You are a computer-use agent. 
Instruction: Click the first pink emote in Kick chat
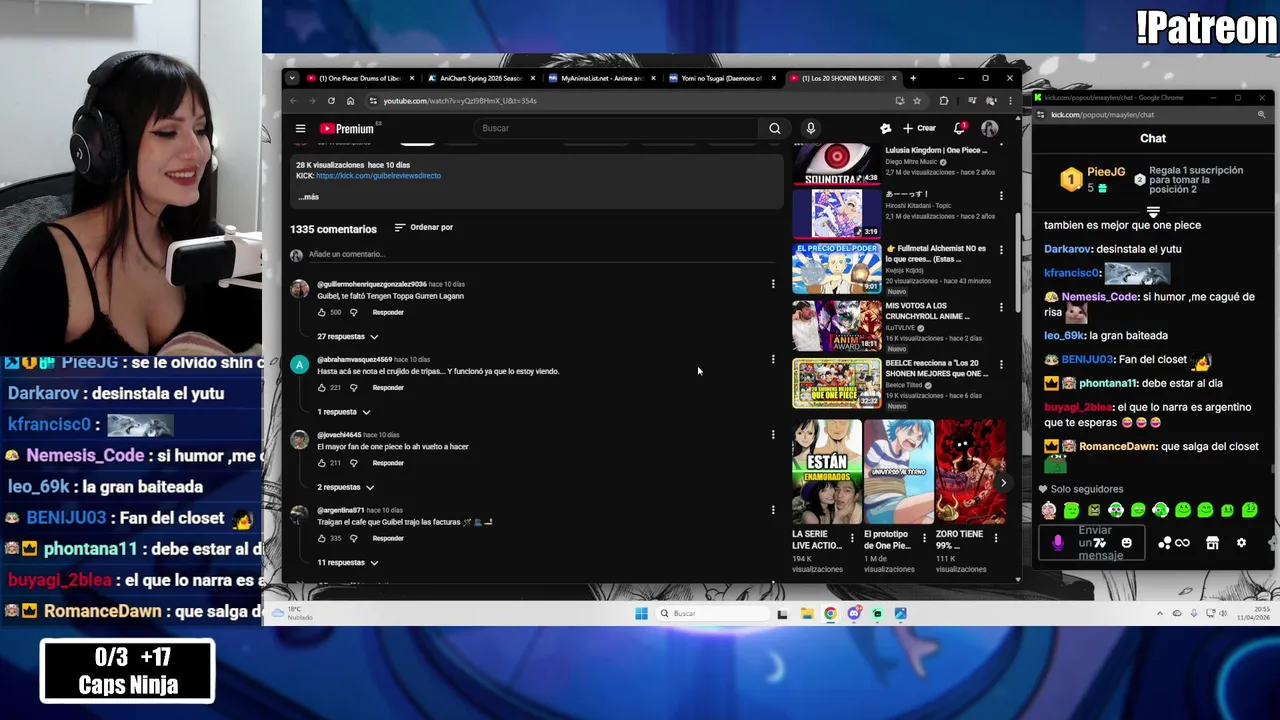point(1048,510)
